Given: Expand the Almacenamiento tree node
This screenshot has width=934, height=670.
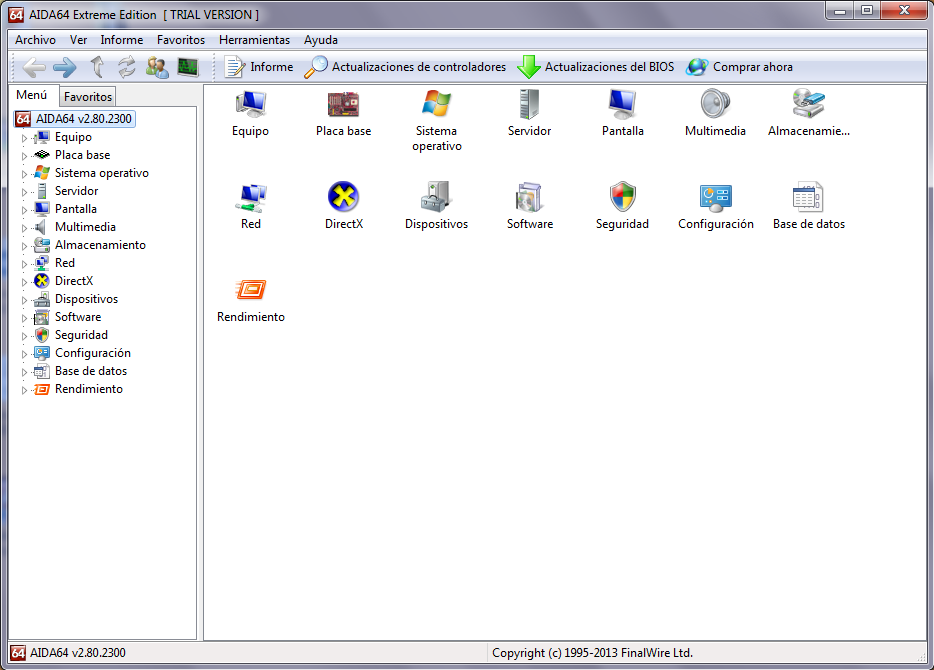Looking at the screenshot, I should (24, 246).
